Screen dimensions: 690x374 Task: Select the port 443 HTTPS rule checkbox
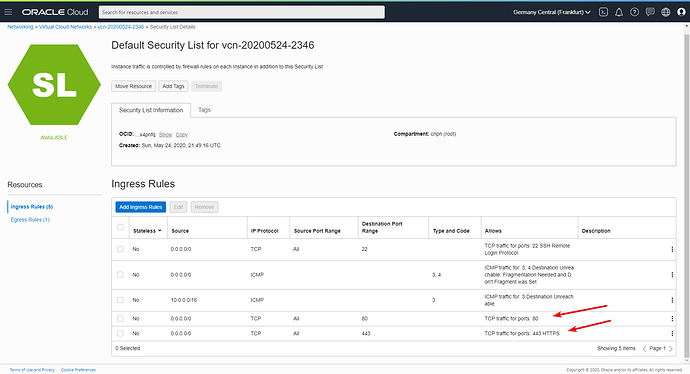pos(120,333)
